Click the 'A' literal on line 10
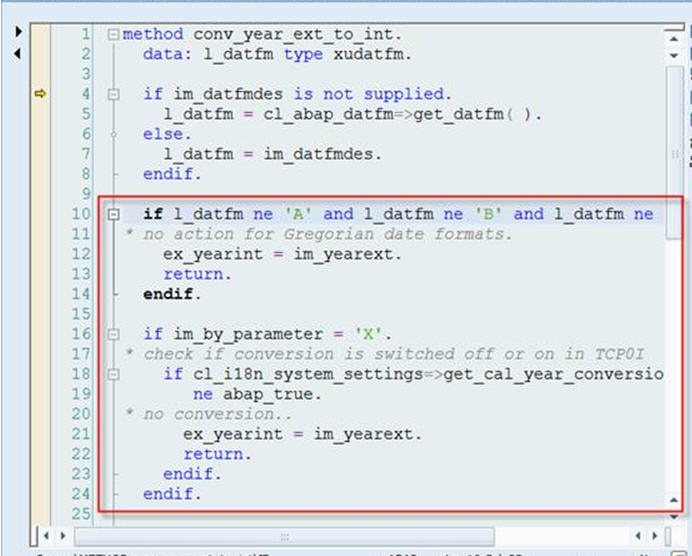 [x=298, y=214]
